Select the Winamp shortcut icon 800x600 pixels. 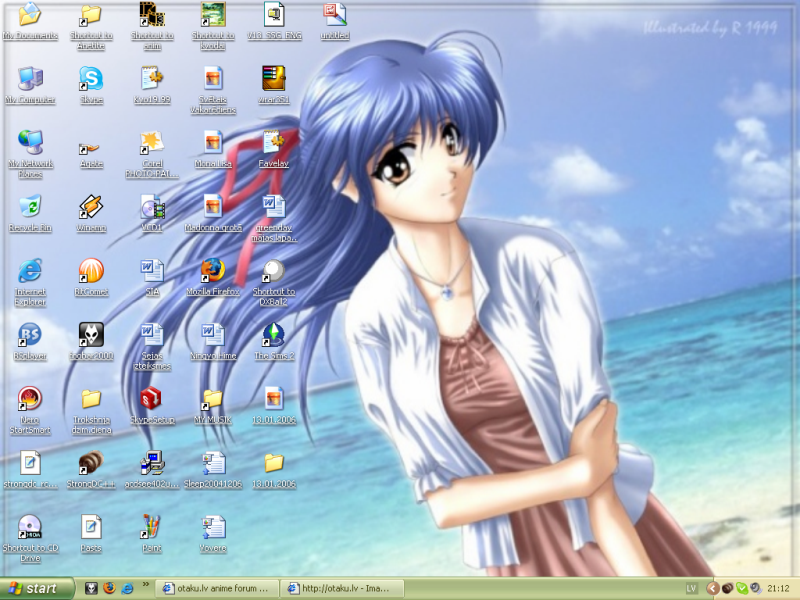pyautogui.click(x=91, y=213)
